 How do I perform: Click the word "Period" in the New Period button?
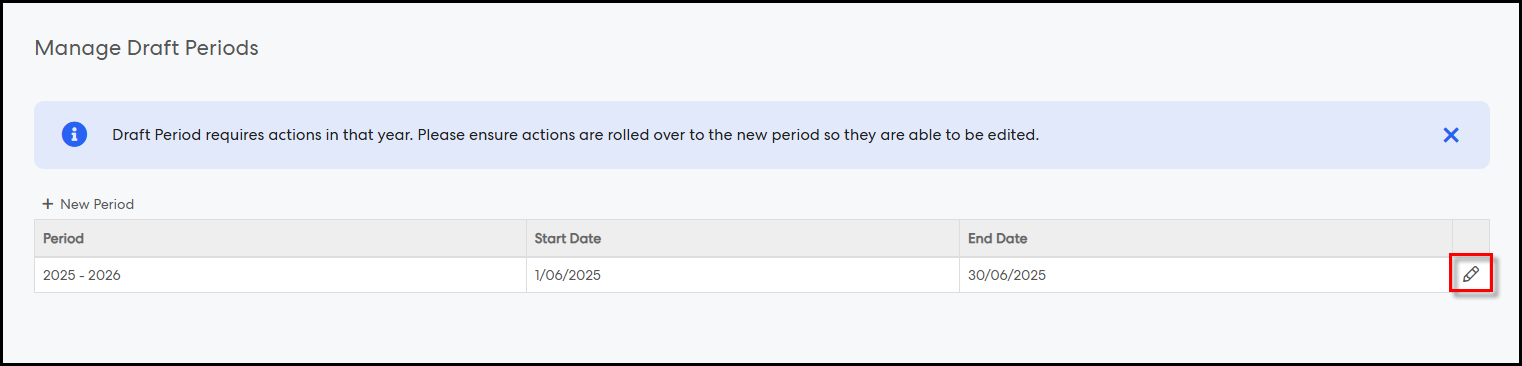pos(113,204)
